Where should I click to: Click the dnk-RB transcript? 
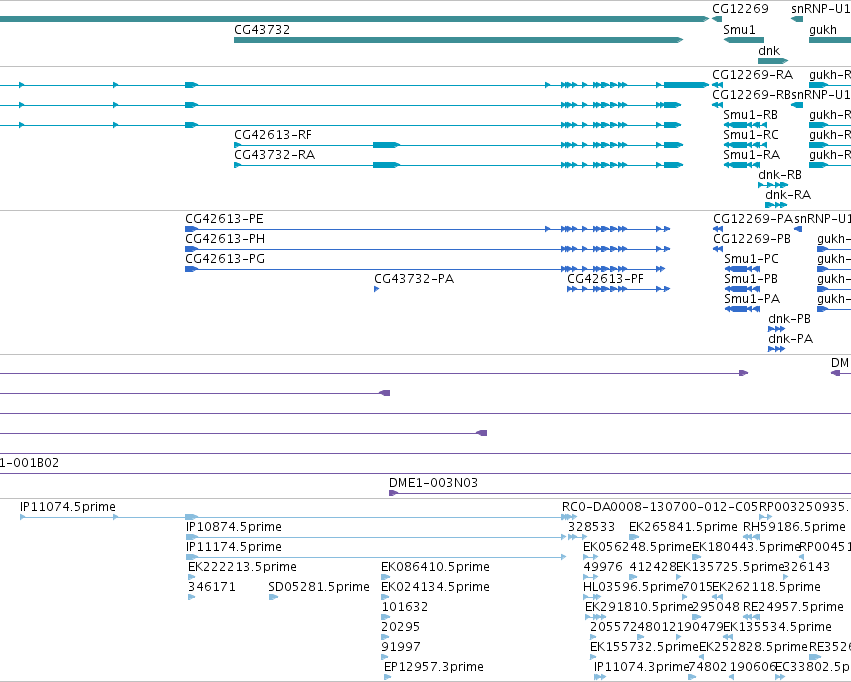pos(773,185)
